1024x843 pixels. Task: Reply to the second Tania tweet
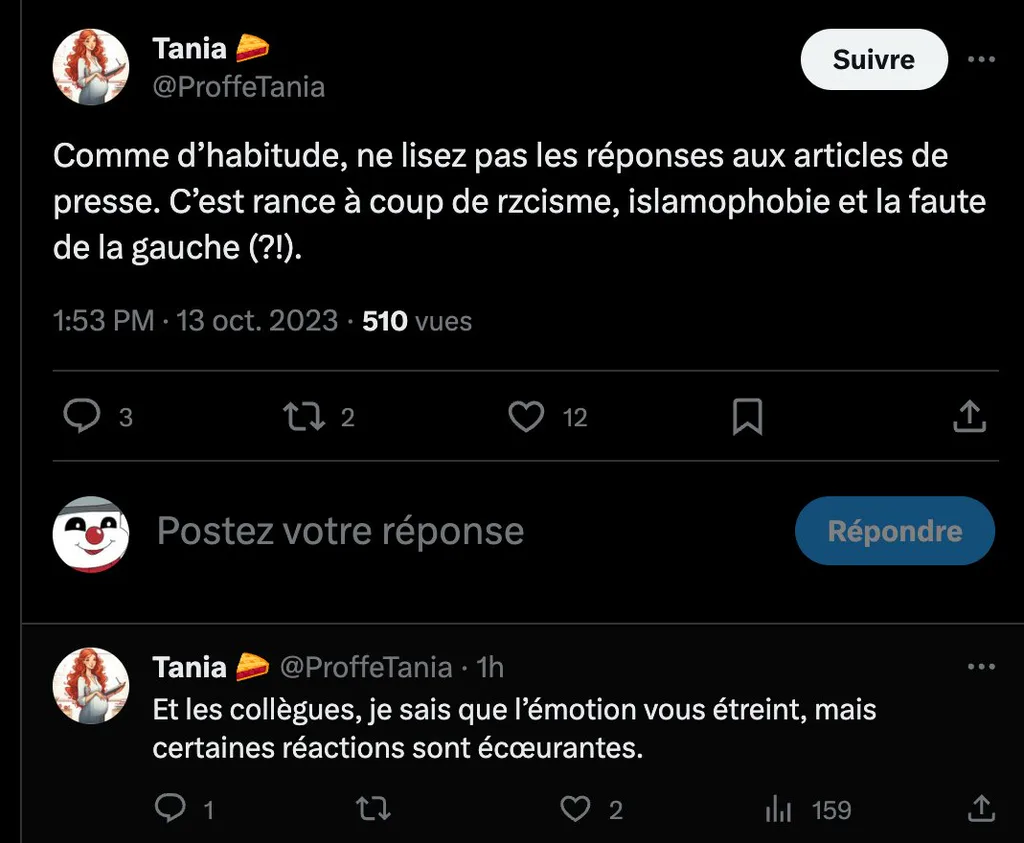tap(170, 808)
